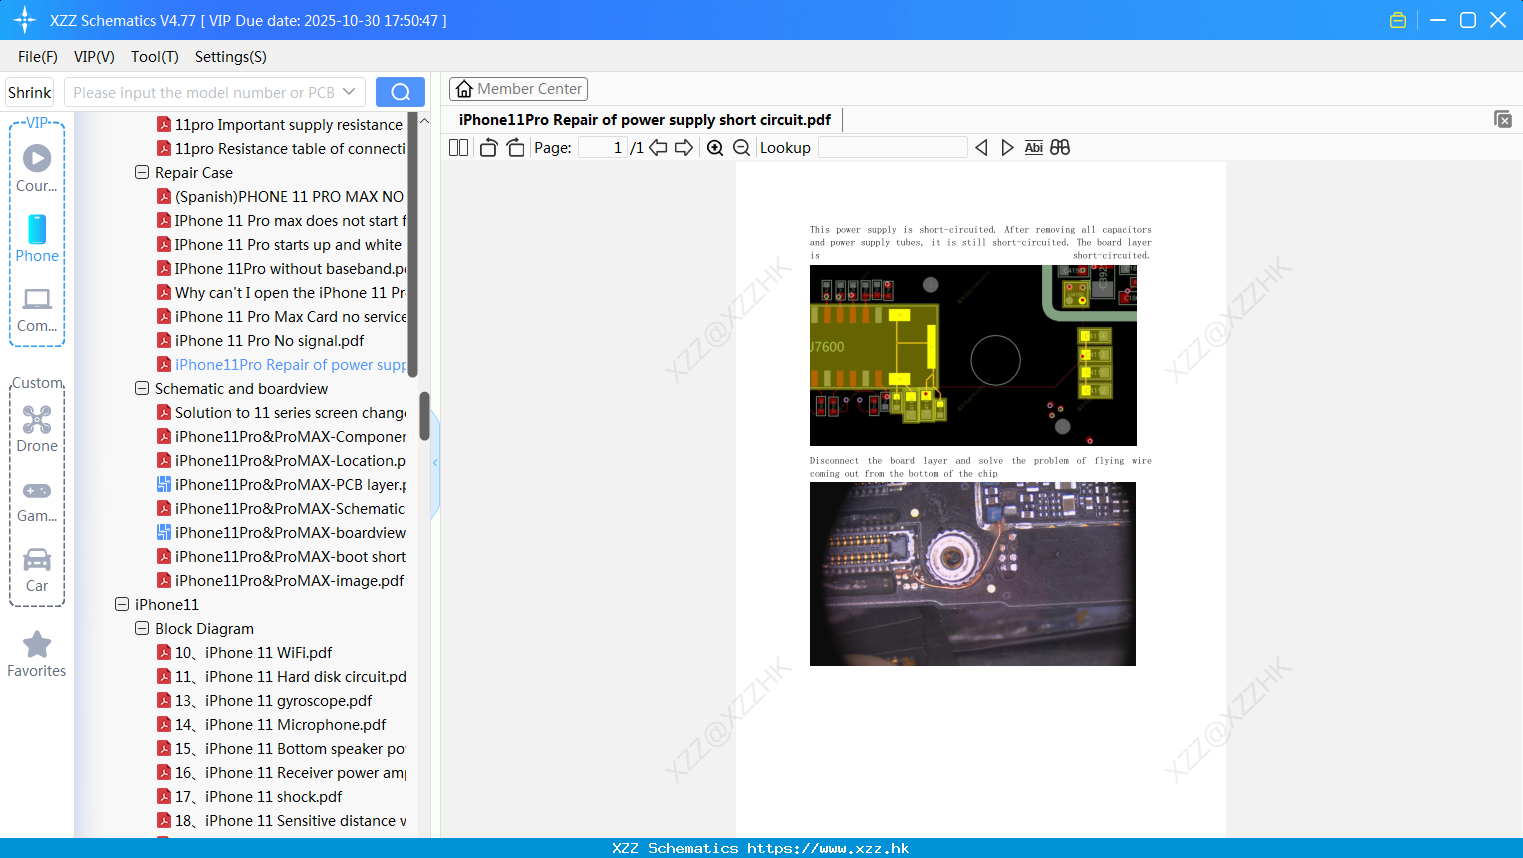Go to next page arrow
The image size is (1523, 858).
pyautogui.click(x=684, y=147)
